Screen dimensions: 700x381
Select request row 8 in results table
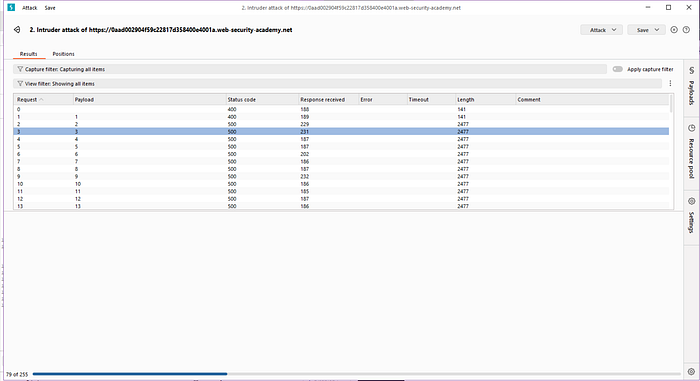tap(342, 169)
